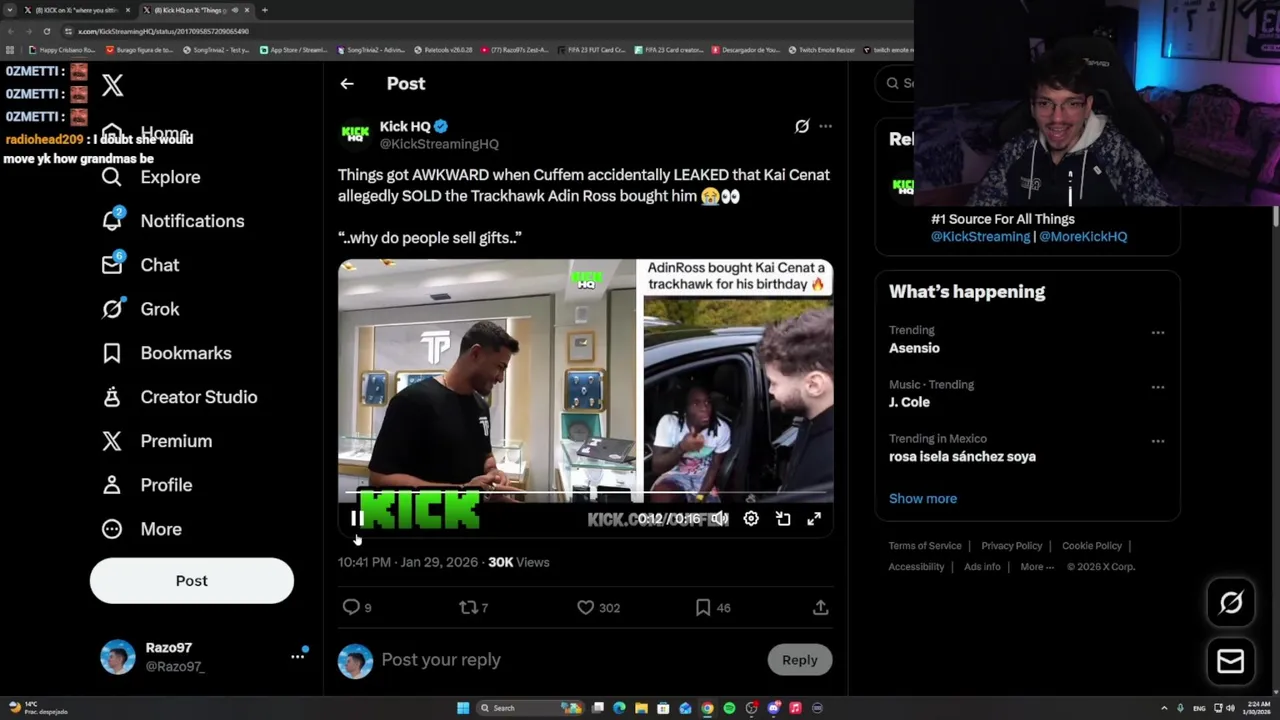
Task: Reload the browser page
Action: tap(46, 31)
